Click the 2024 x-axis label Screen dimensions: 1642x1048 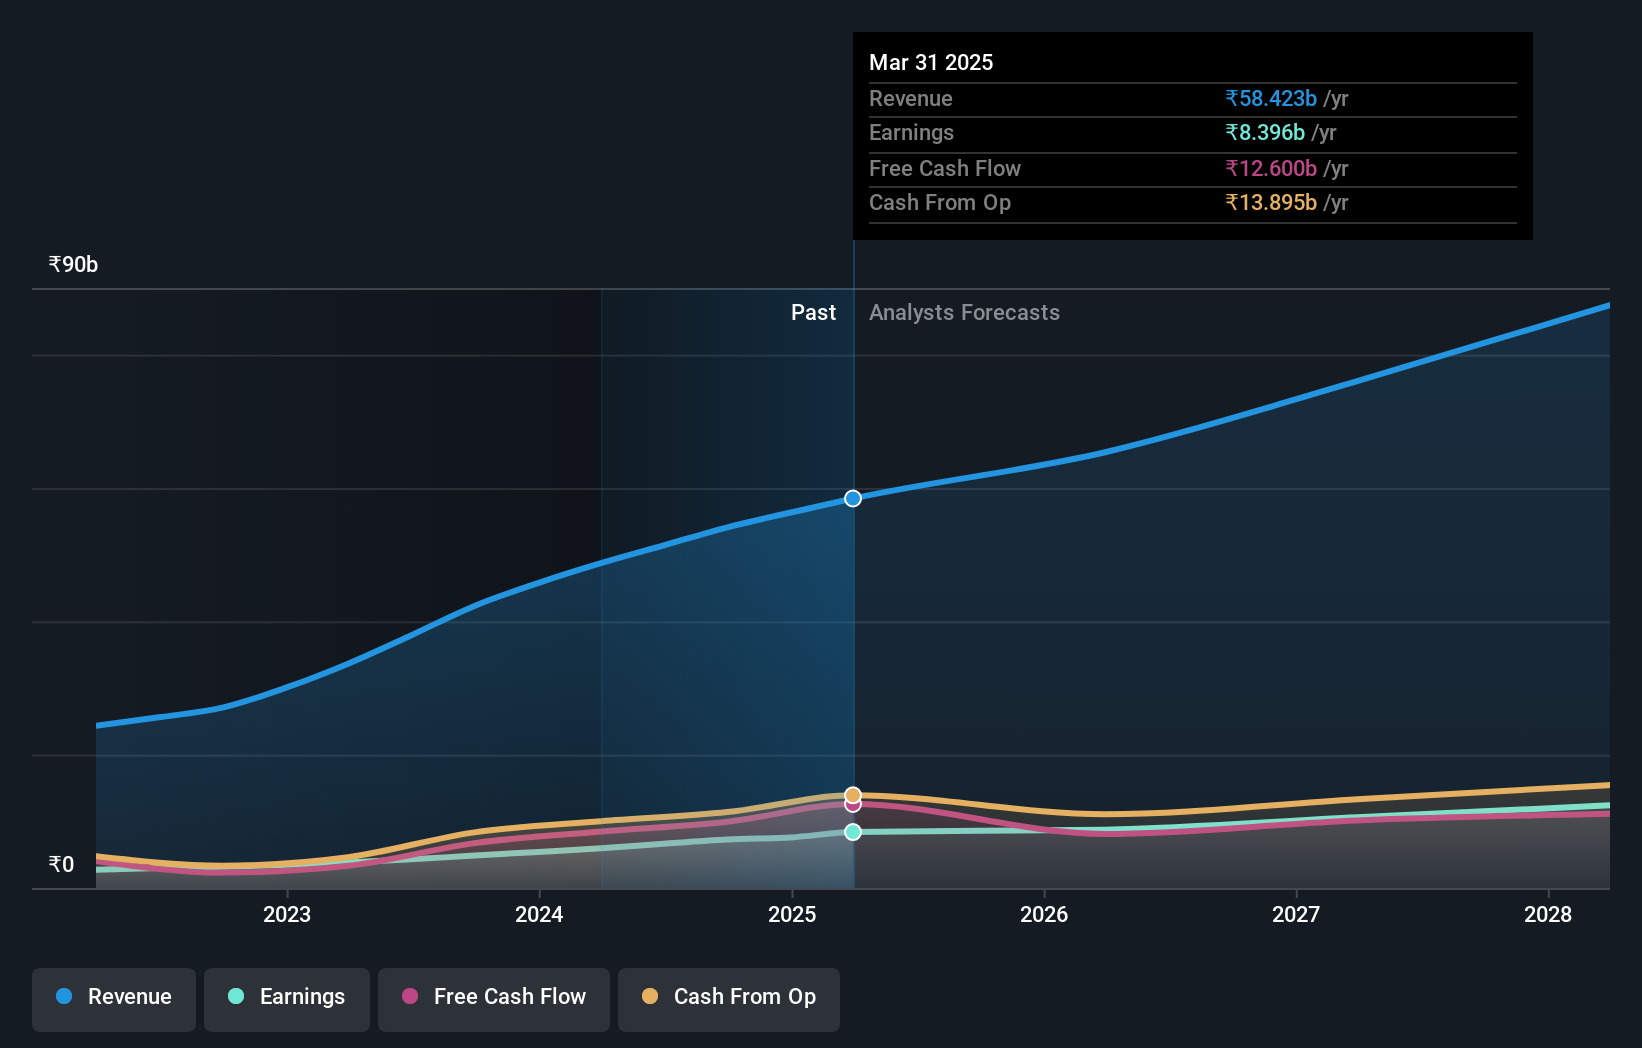pos(539,914)
